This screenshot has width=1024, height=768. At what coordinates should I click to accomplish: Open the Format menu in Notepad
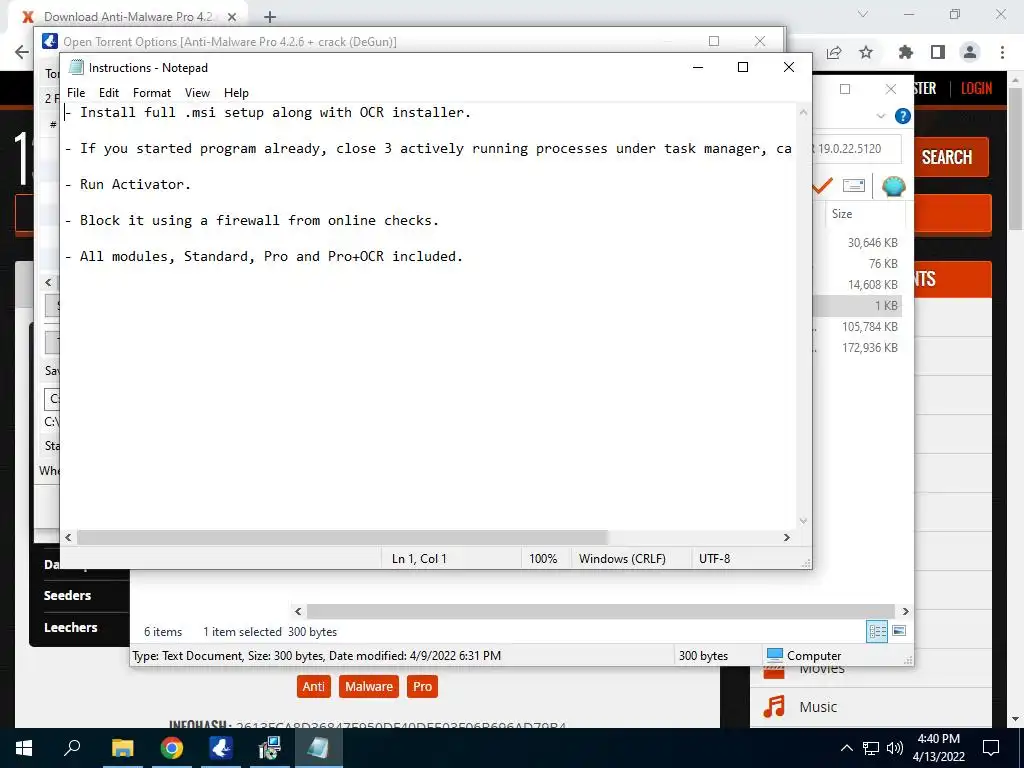click(152, 93)
